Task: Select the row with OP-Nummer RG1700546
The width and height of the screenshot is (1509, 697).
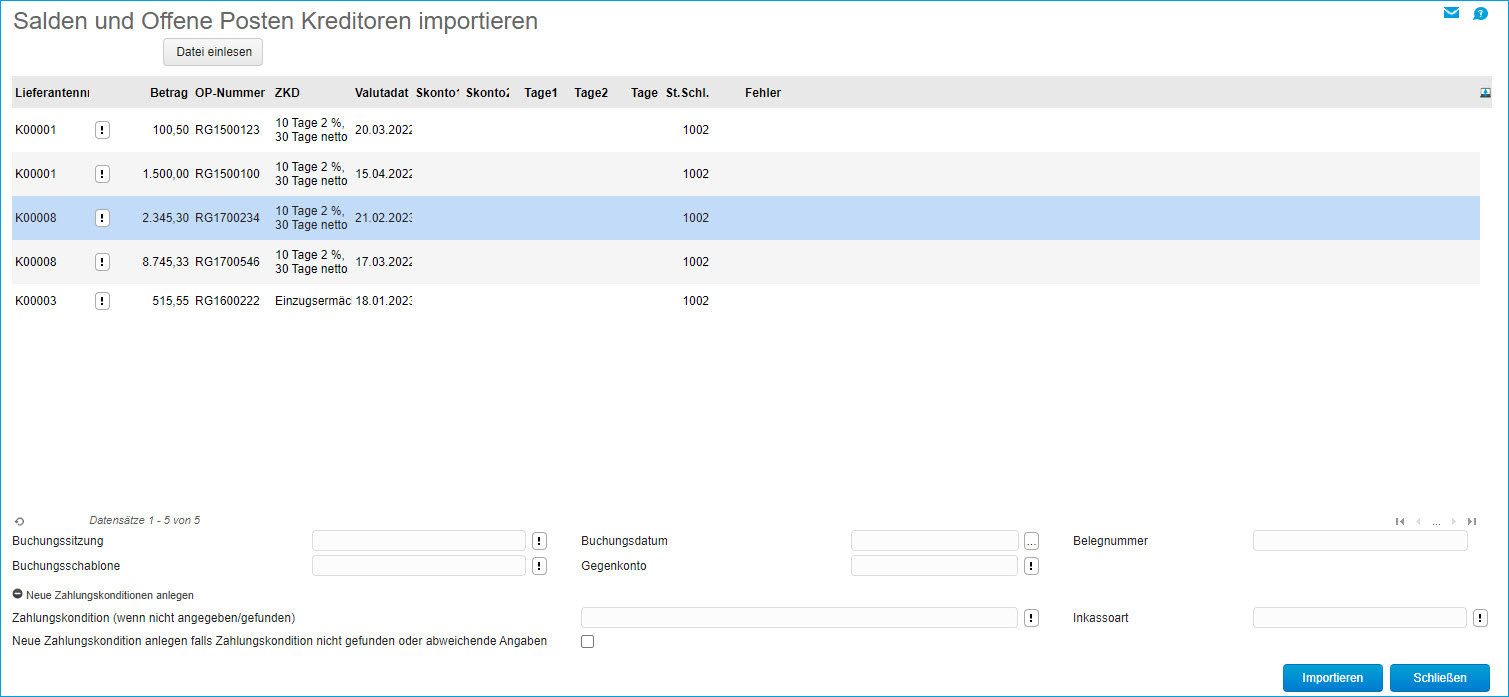Action: 227,262
